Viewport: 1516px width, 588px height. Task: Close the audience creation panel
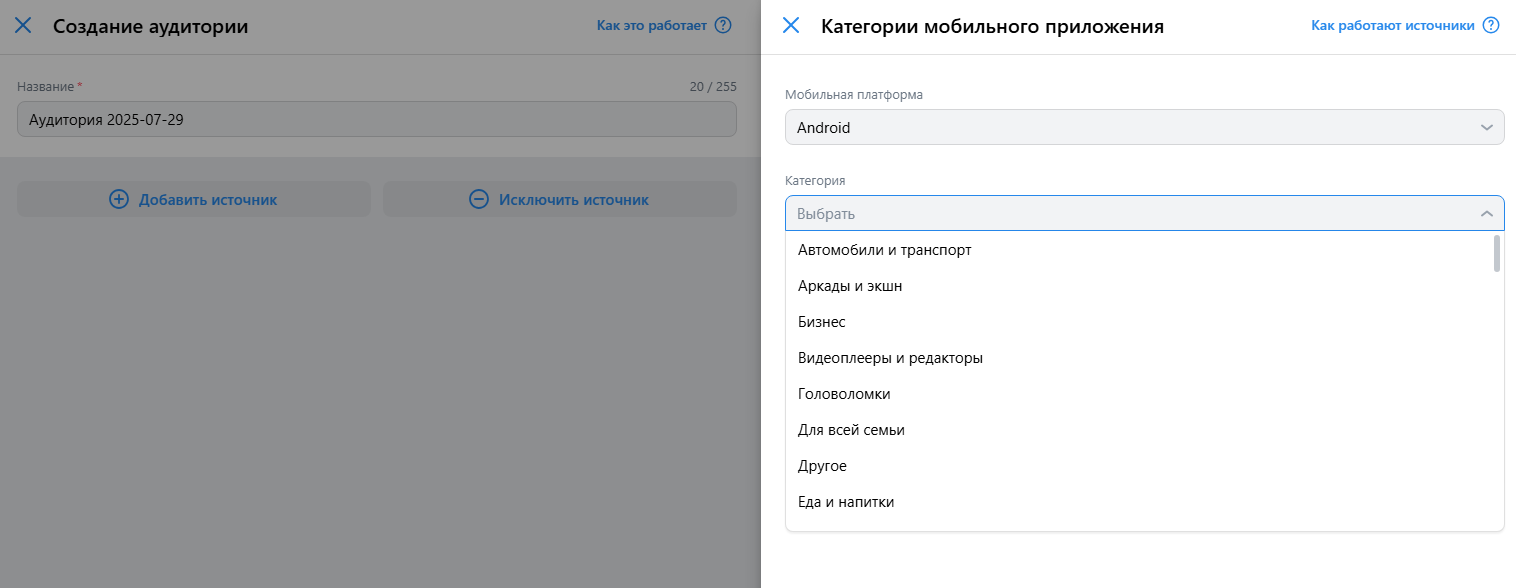point(23,26)
